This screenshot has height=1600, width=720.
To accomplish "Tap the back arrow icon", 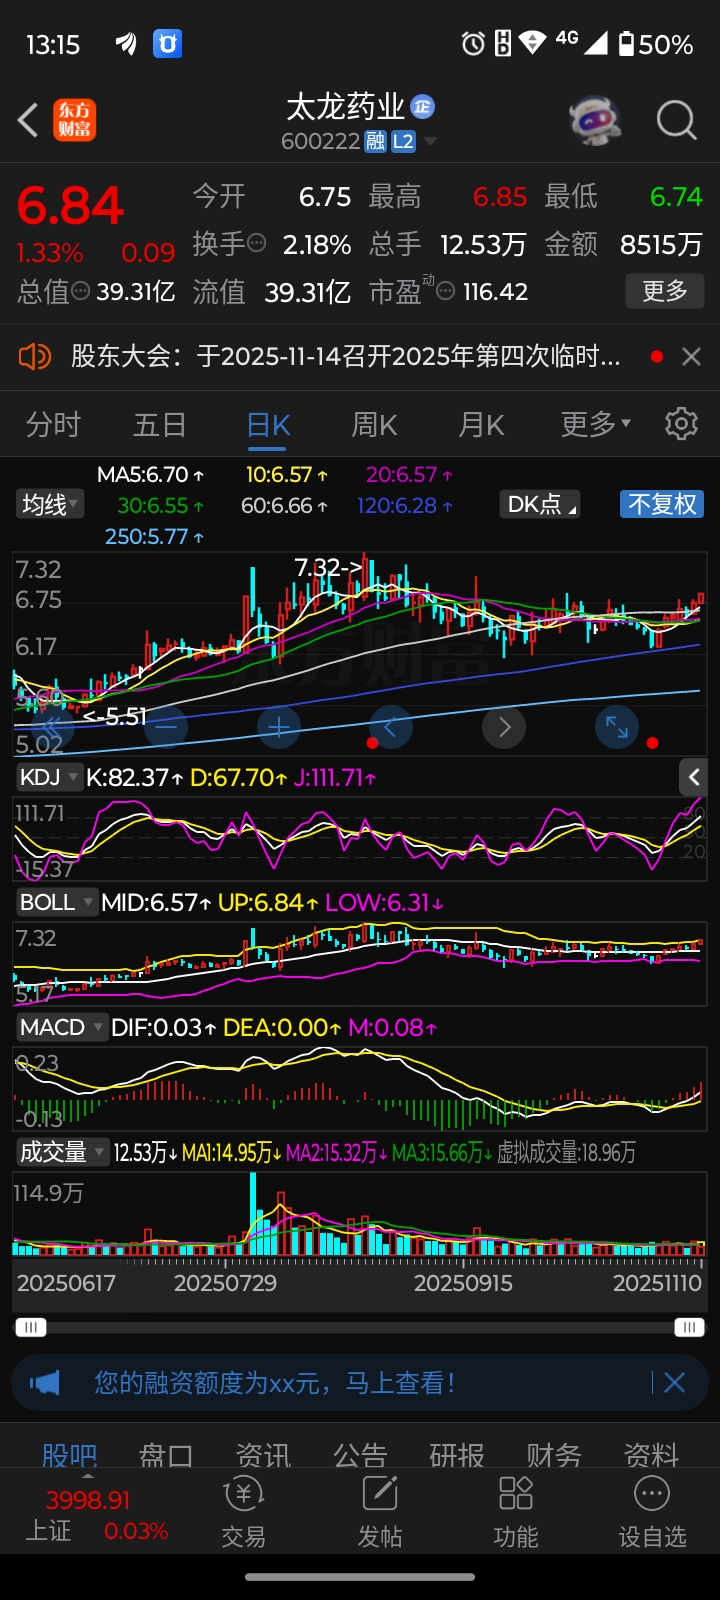I will pyautogui.click(x=29, y=120).
